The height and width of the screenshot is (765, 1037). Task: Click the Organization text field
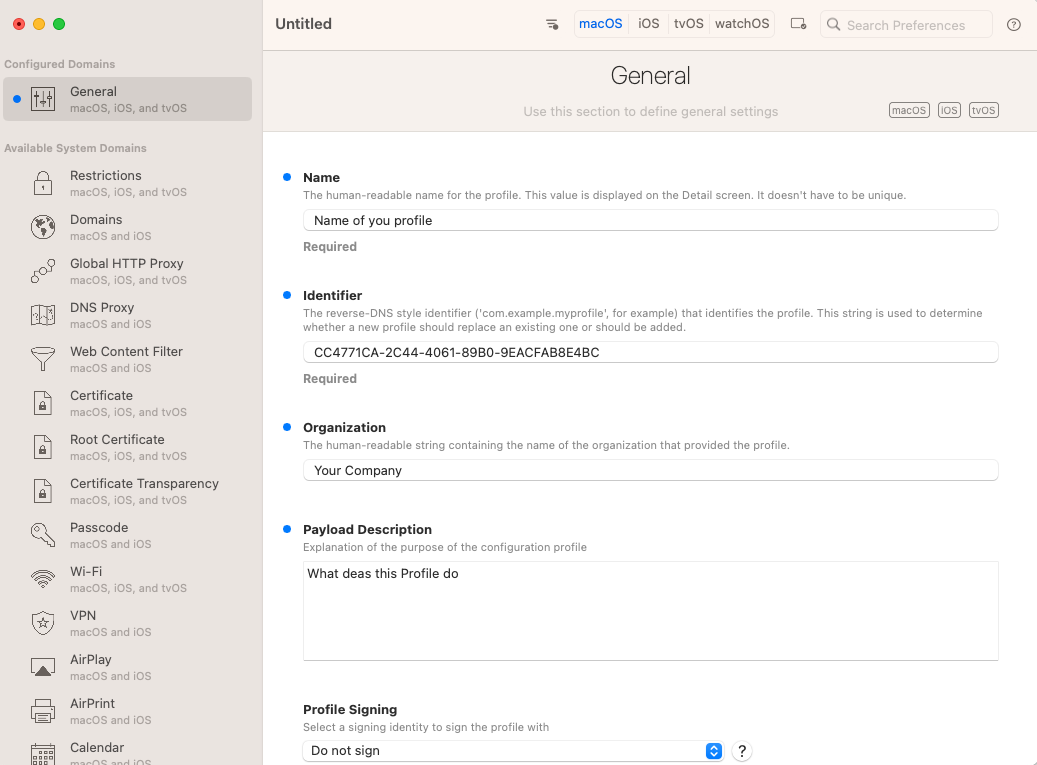click(x=650, y=470)
